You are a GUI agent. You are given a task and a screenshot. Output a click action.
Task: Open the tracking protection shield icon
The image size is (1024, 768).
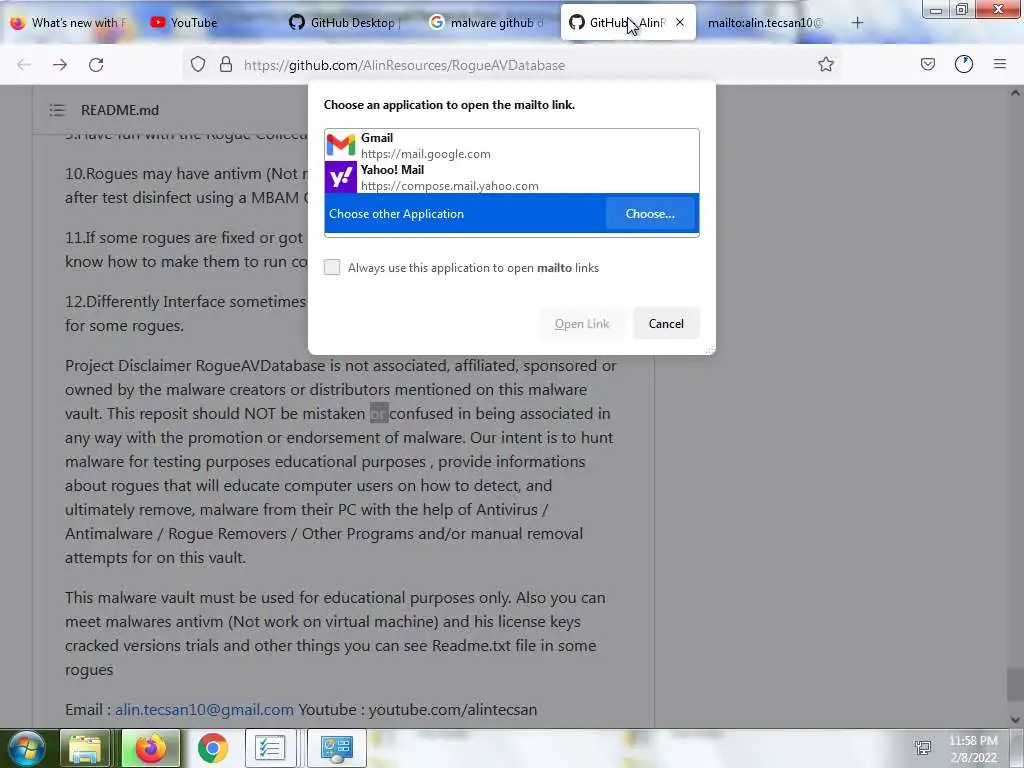198,65
